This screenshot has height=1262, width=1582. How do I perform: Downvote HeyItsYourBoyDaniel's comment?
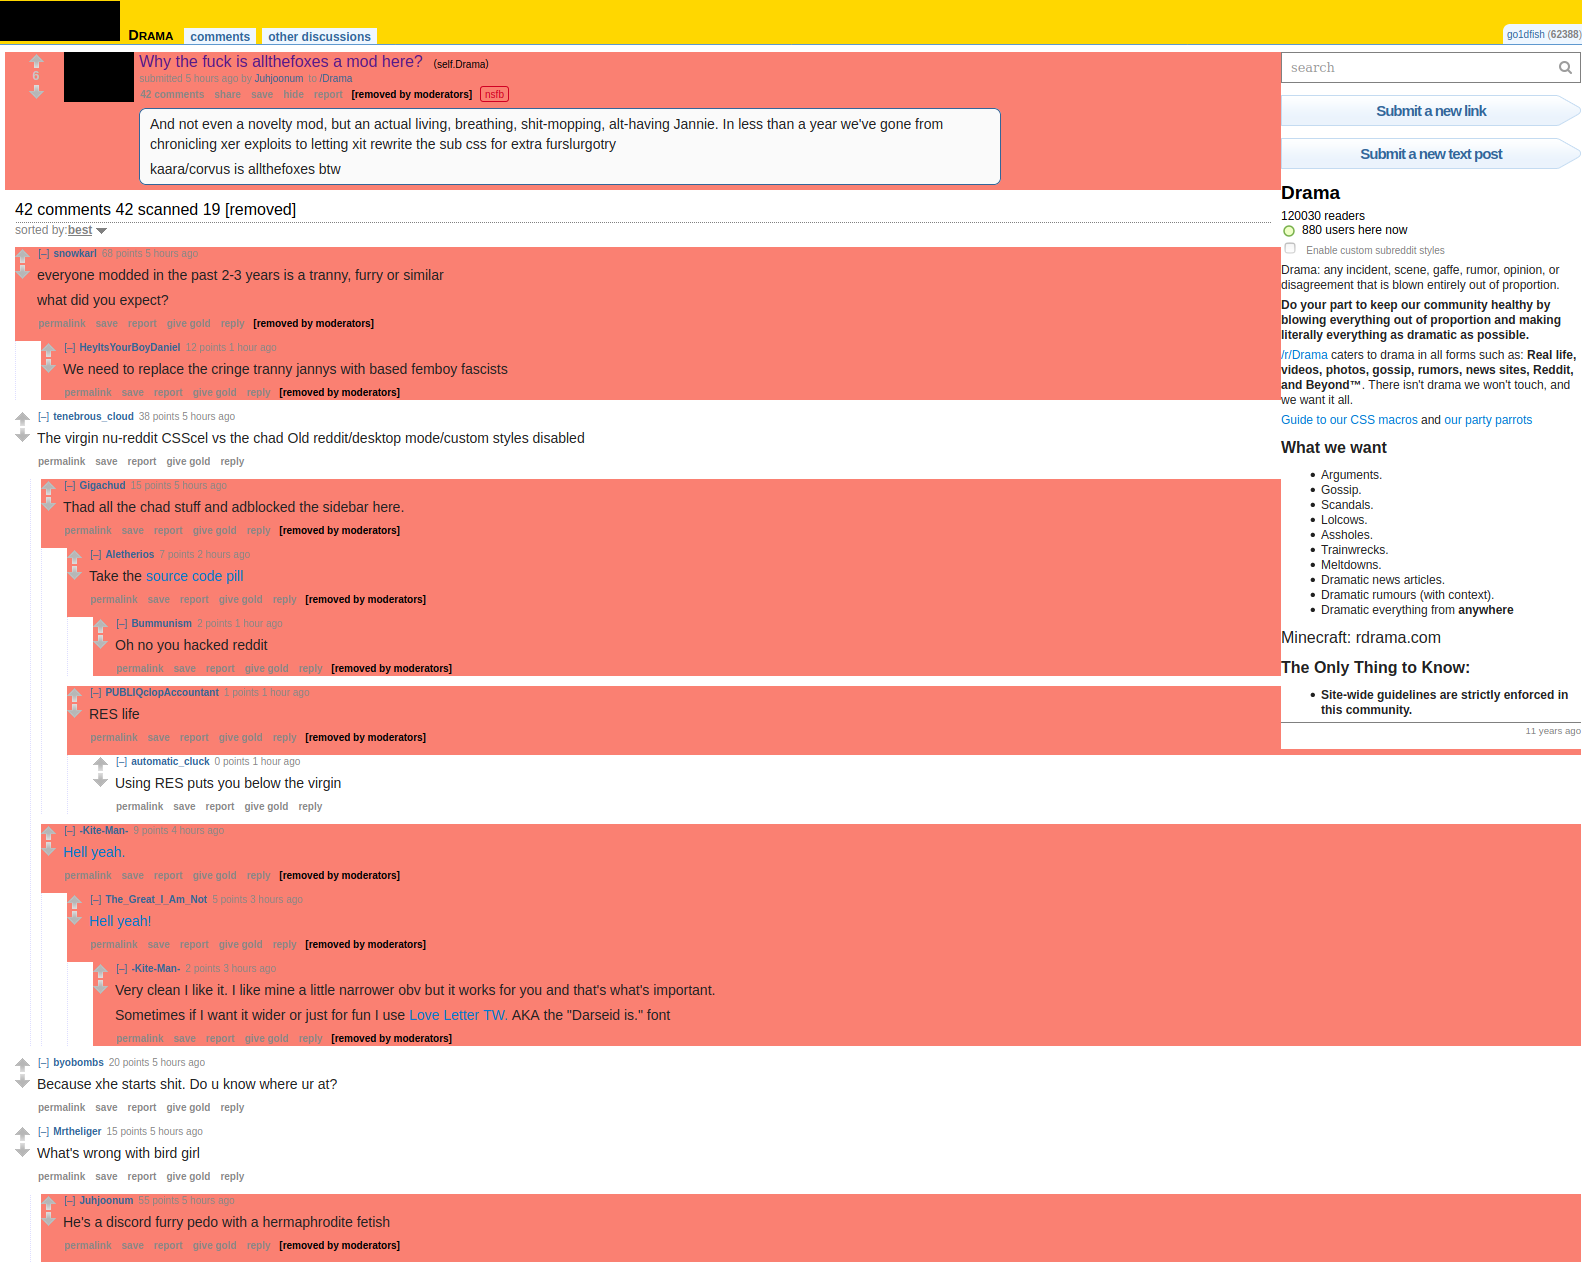(48, 367)
